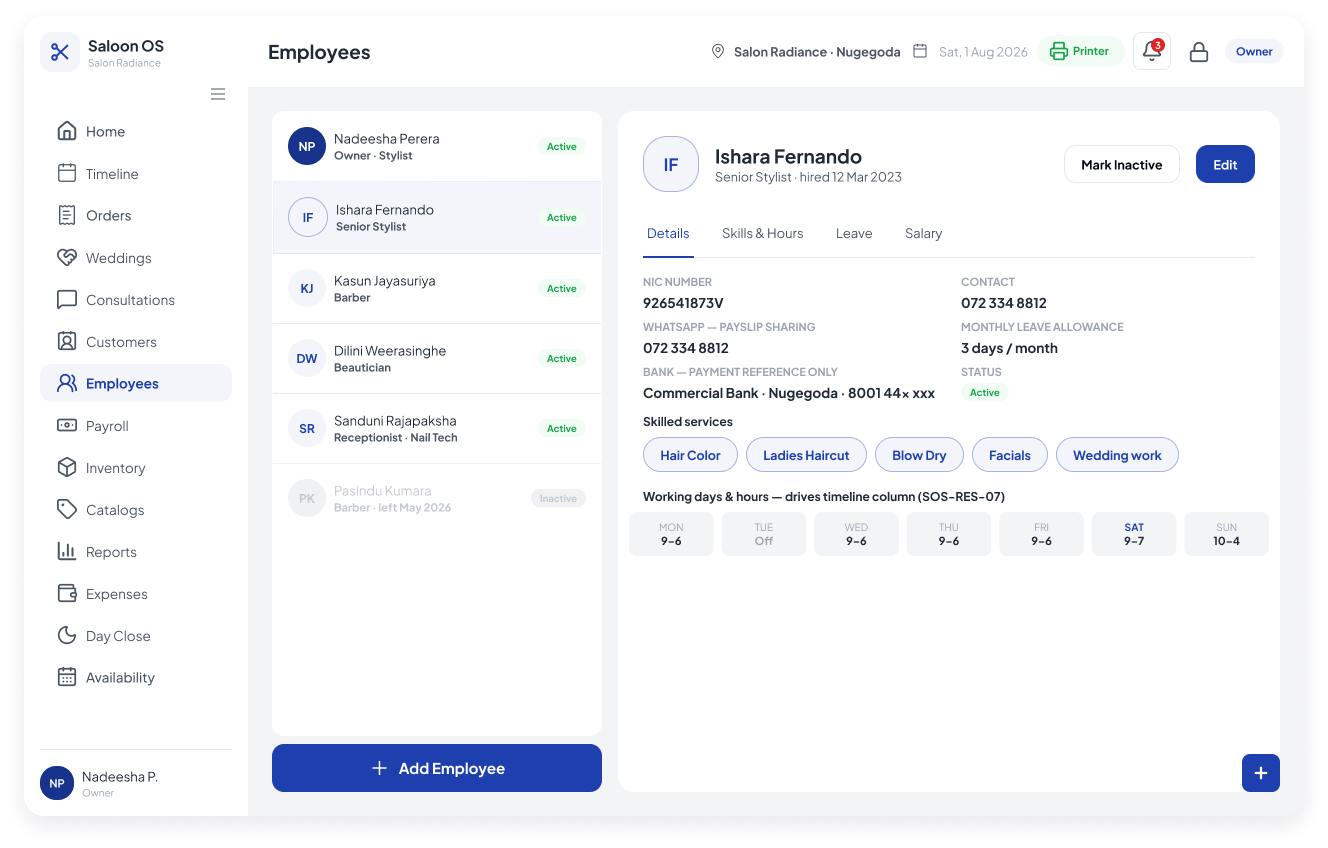Select the Salon Radiance · Nugegoda location

806,52
